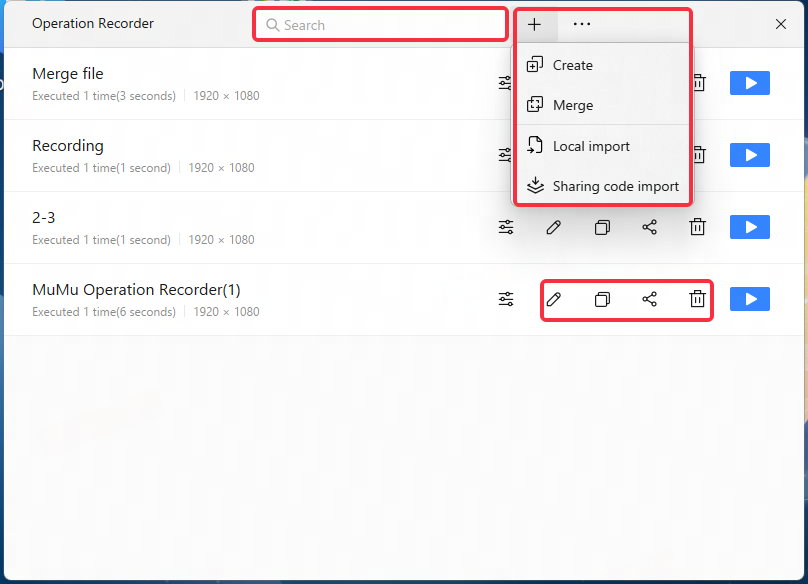
Task: Play the 2-3 recording
Action: 750,227
